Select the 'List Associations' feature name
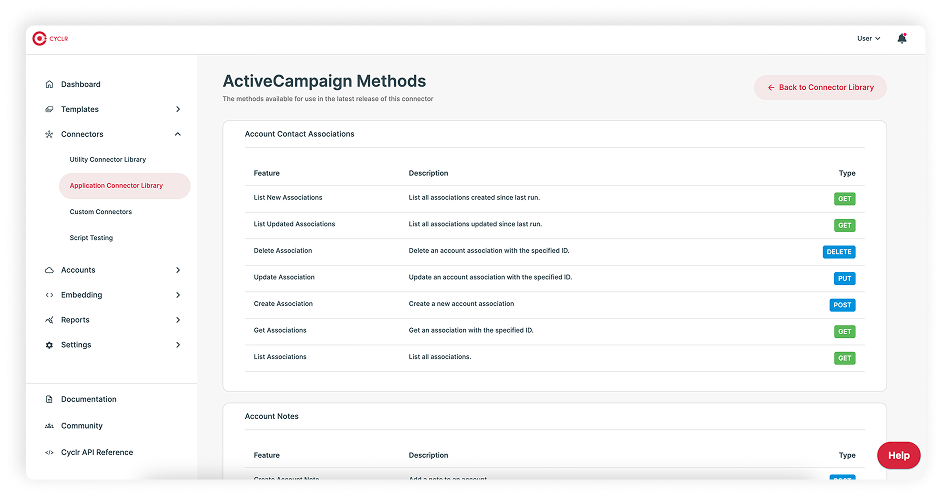This screenshot has height=495, width=941. point(280,356)
